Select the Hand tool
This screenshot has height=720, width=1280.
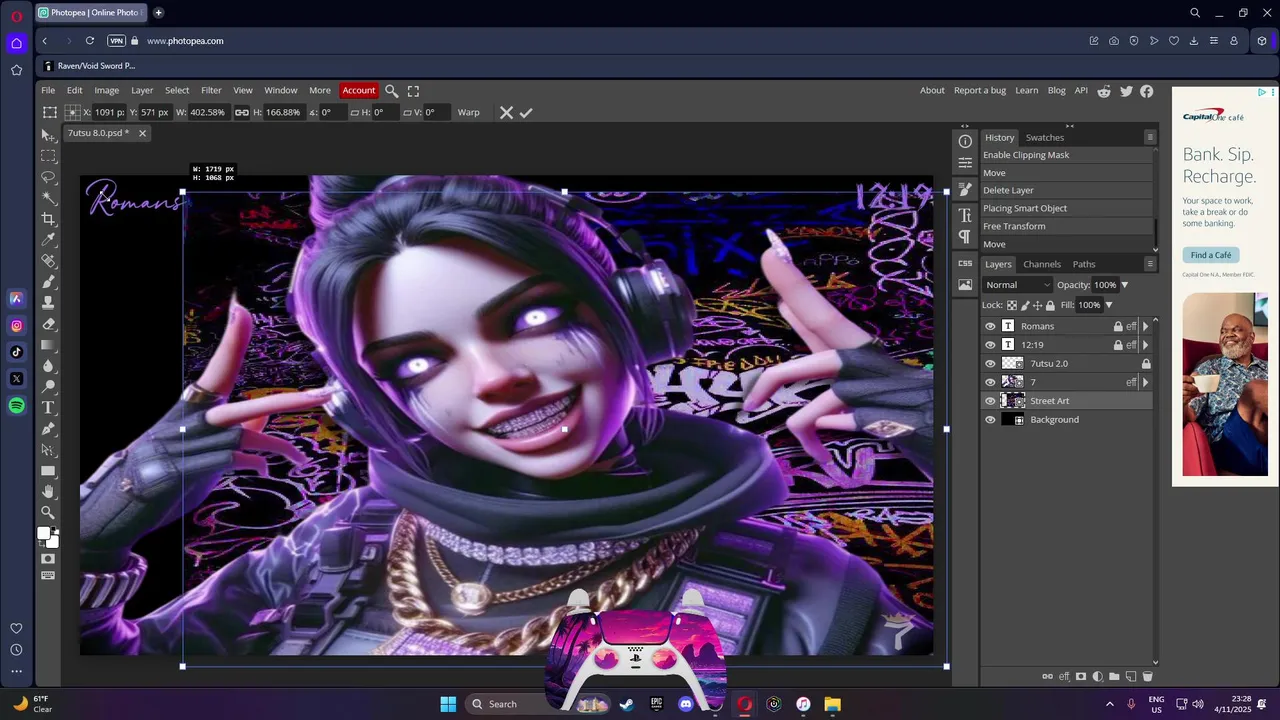(x=48, y=492)
